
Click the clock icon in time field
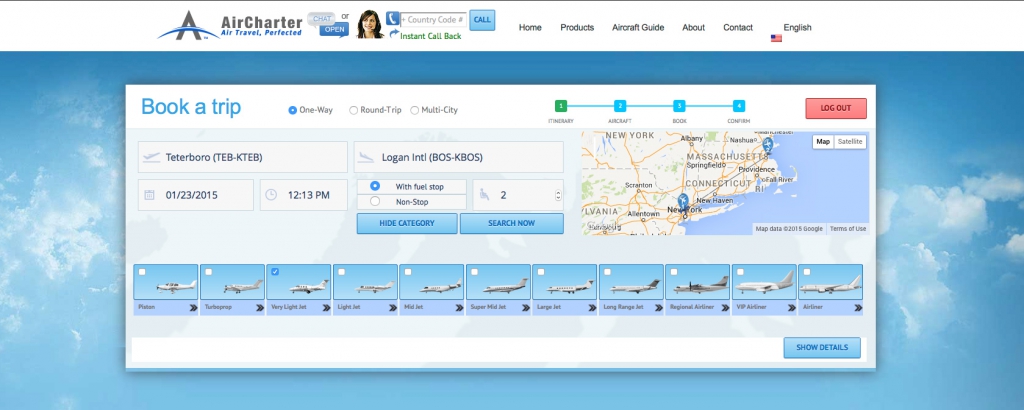[x=271, y=195]
